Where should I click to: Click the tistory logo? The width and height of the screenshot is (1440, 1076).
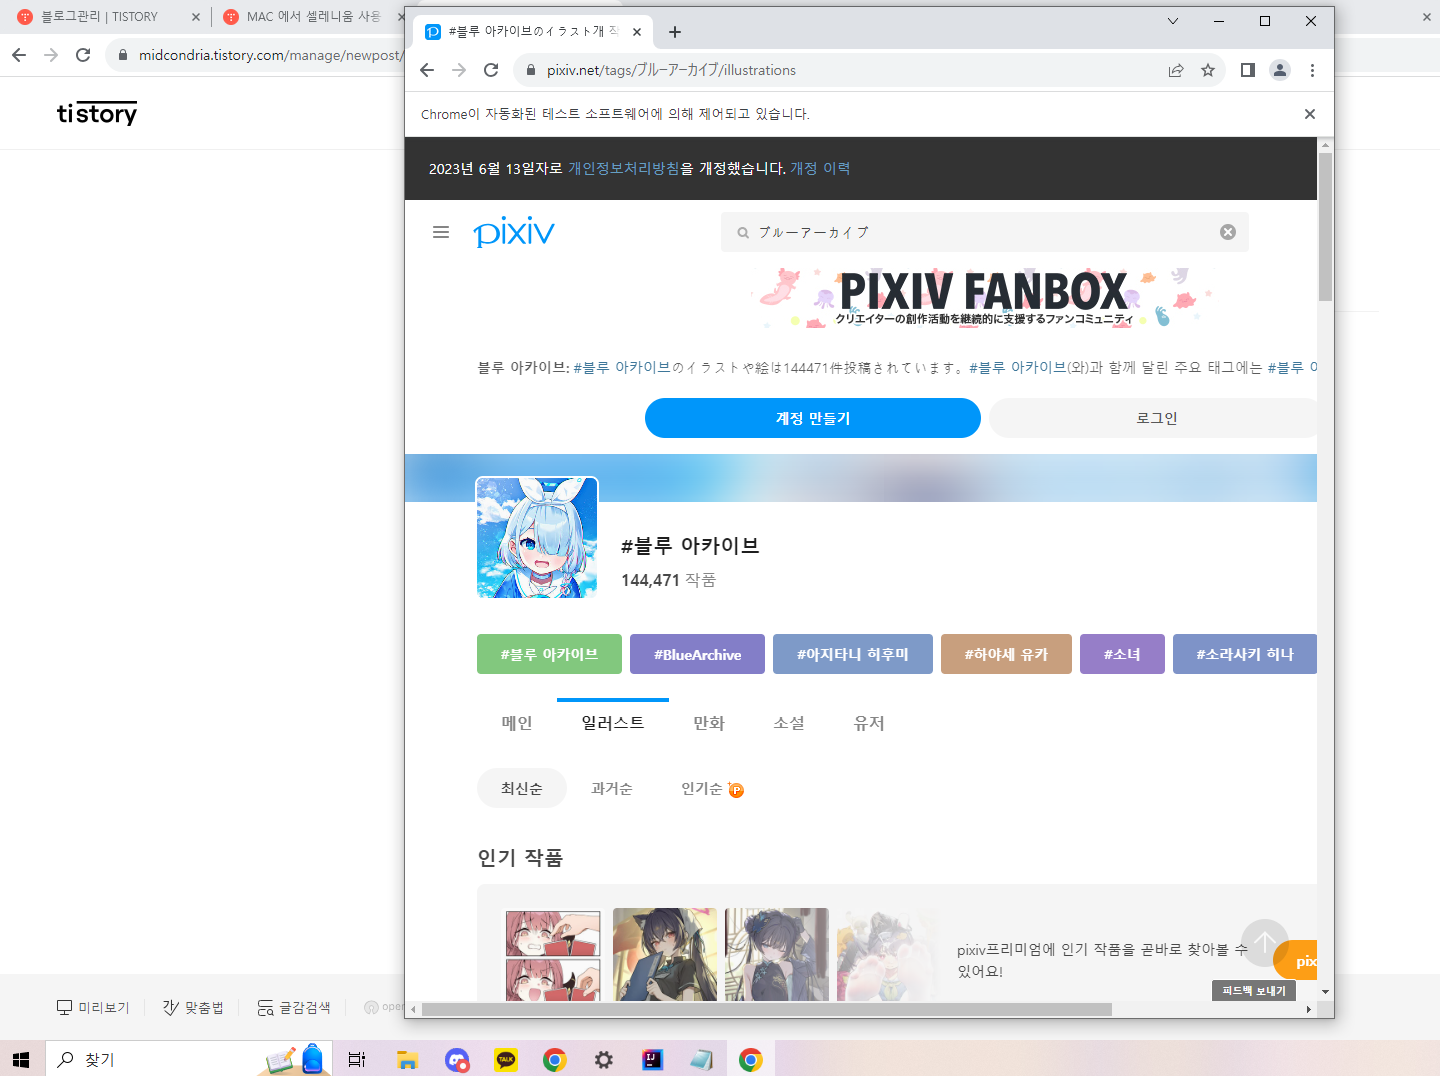97,113
